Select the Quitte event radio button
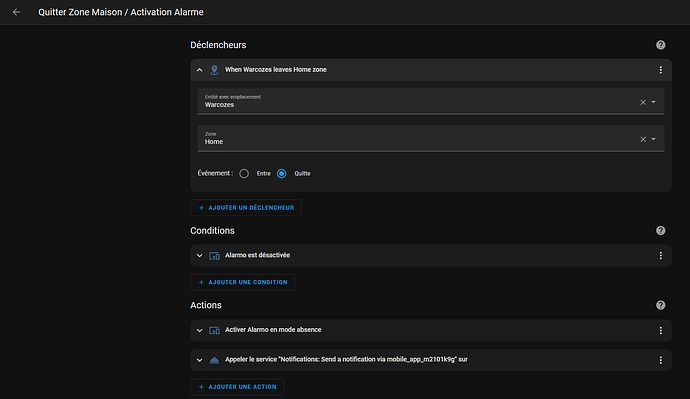 tap(282, 174)
